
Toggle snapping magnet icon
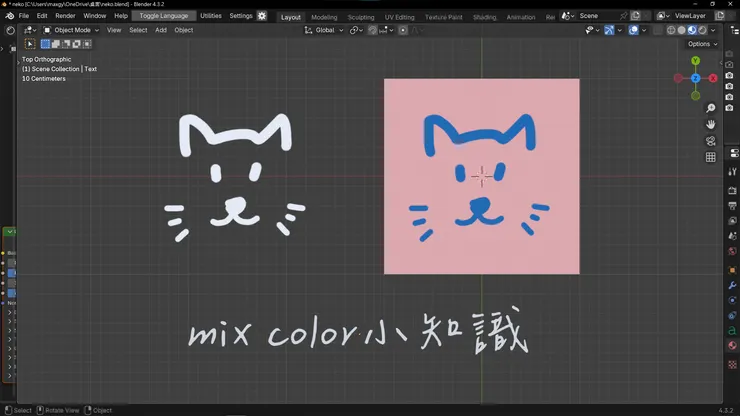pyautogui.click(x=372, y=30)
